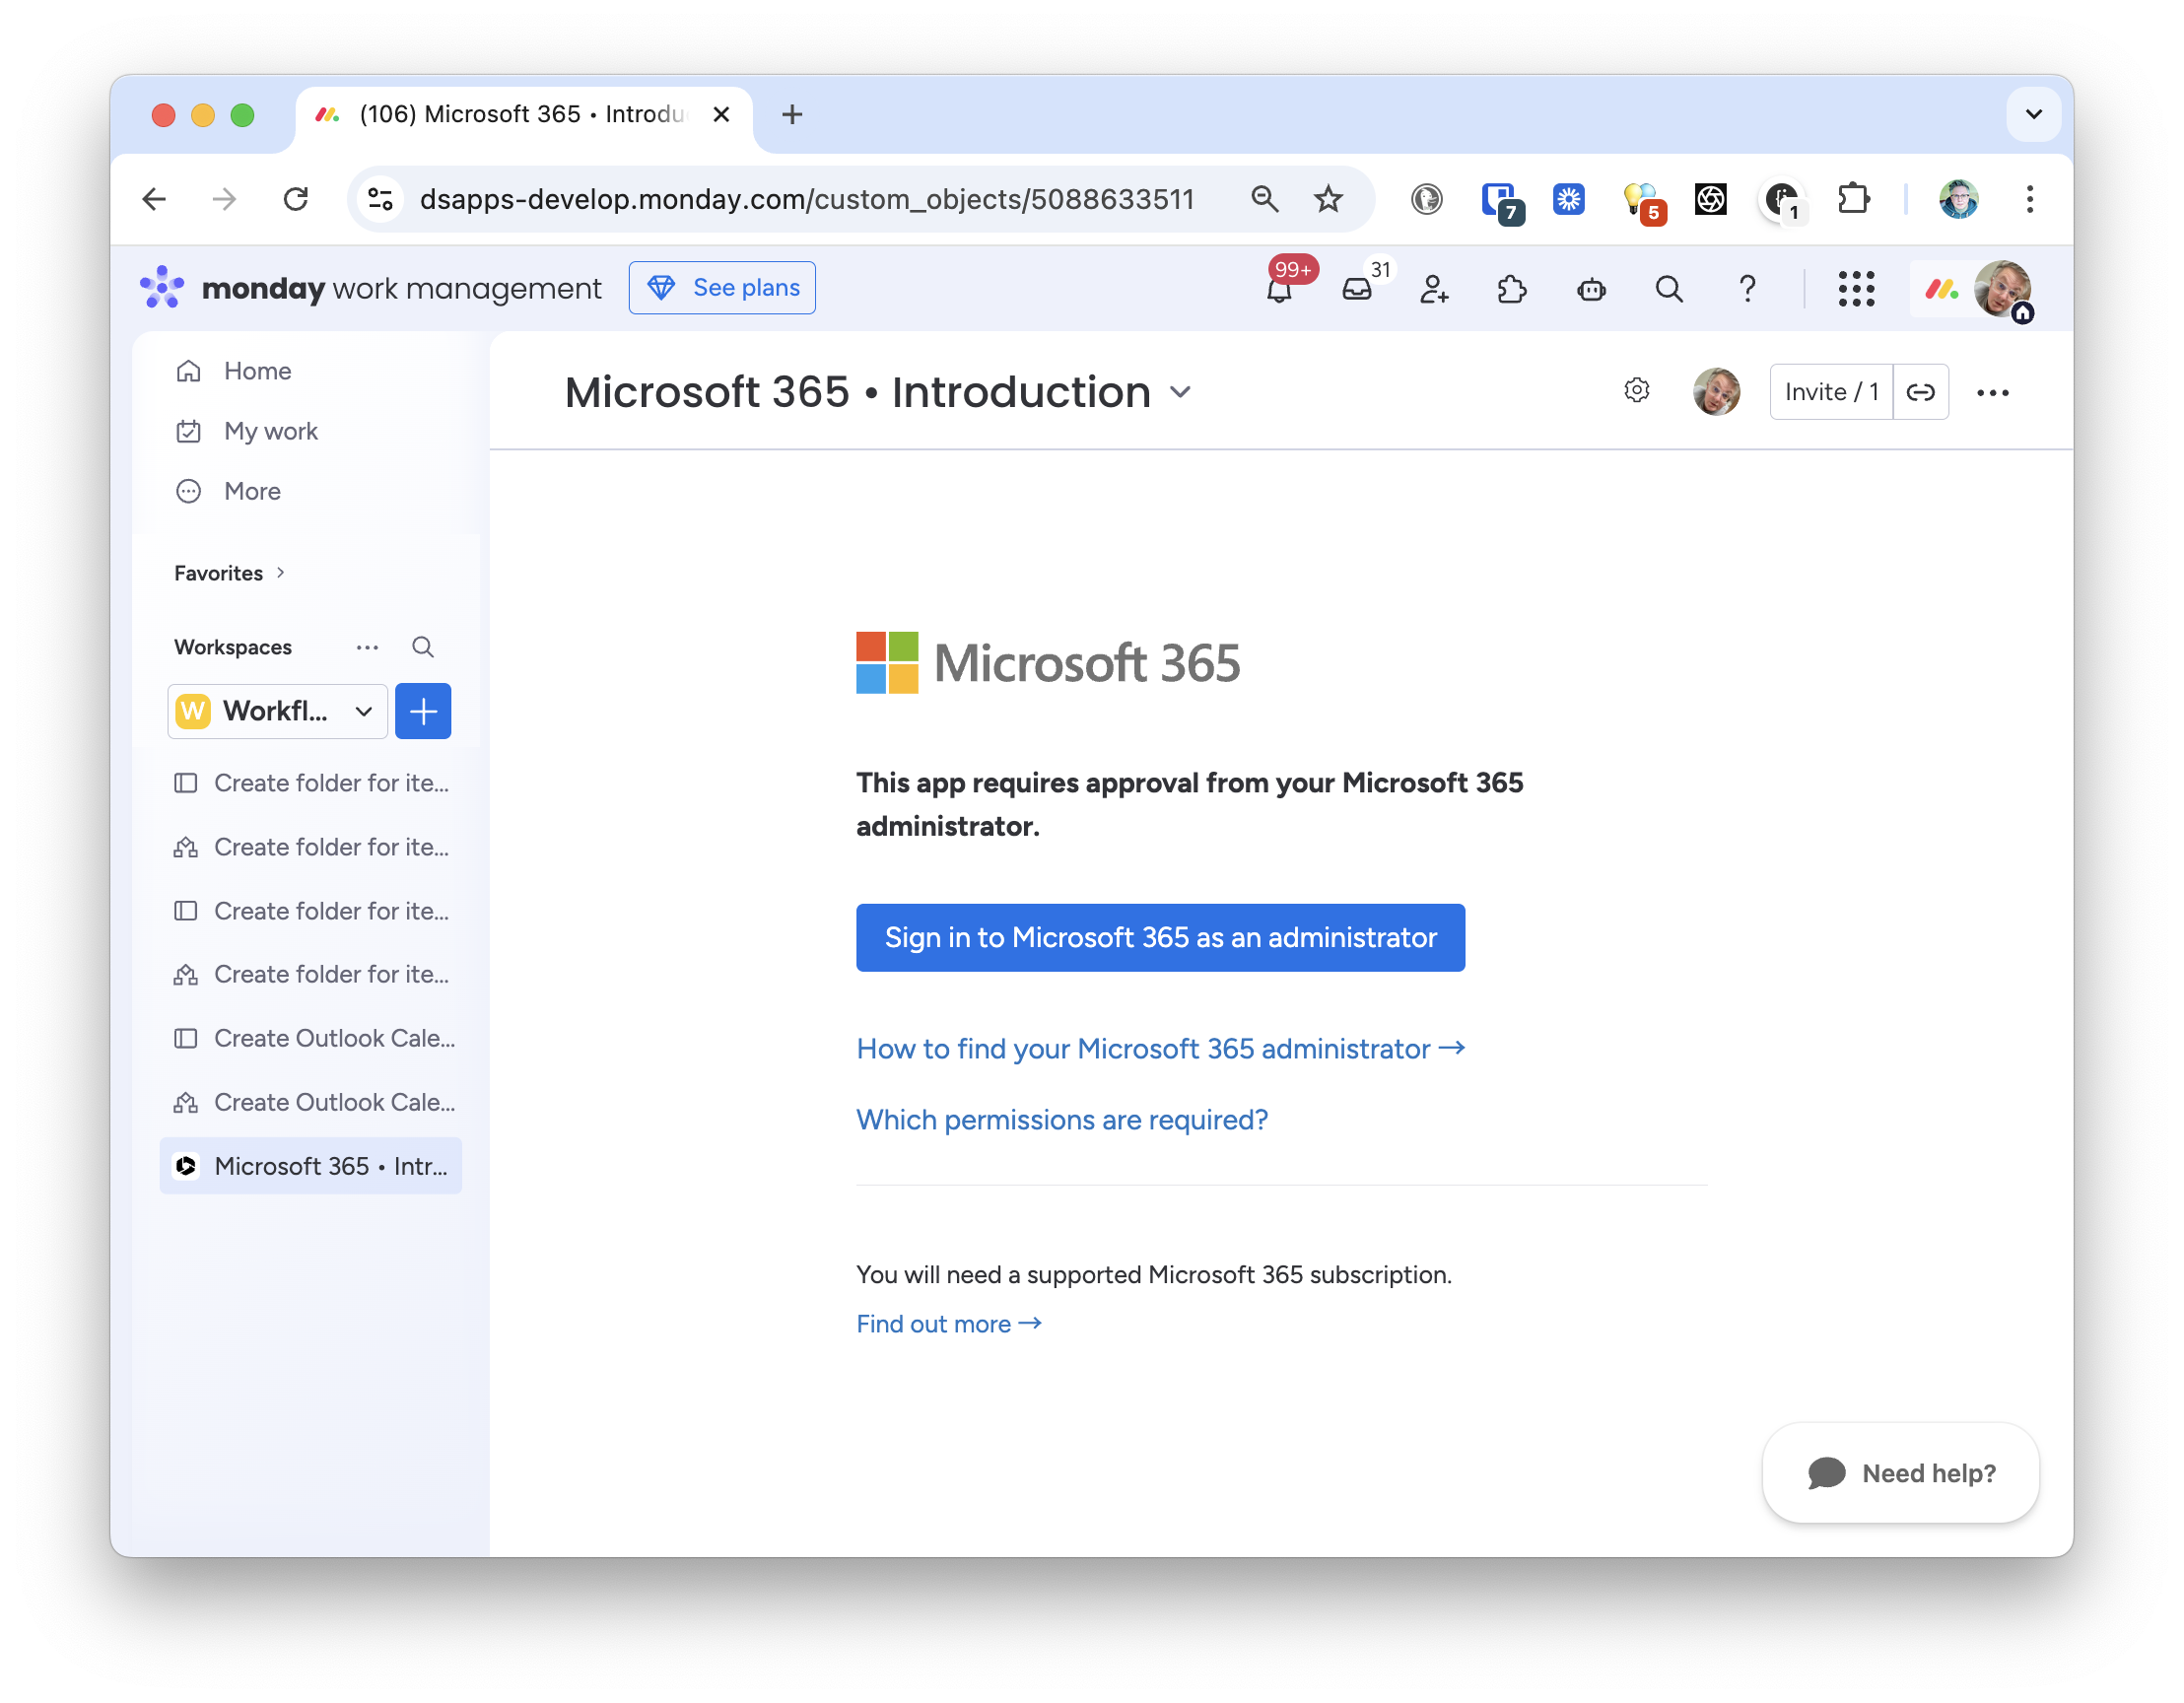Open the Workfl... workspace dropdown

(277, 711)
